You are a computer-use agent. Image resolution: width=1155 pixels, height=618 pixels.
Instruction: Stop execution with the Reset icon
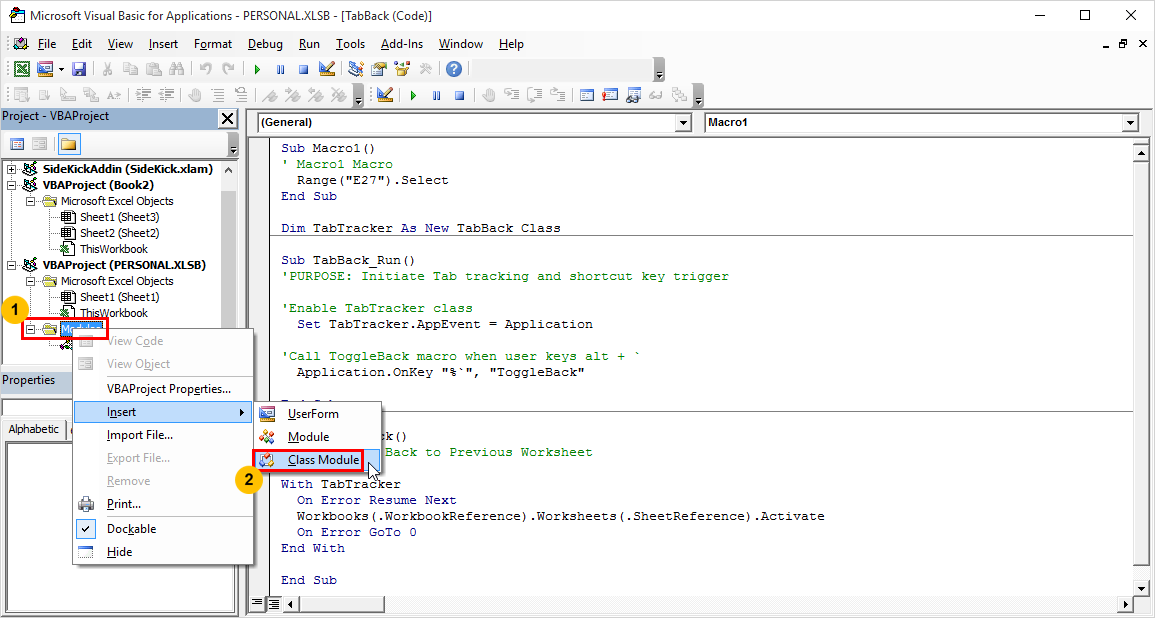point(303,68)
